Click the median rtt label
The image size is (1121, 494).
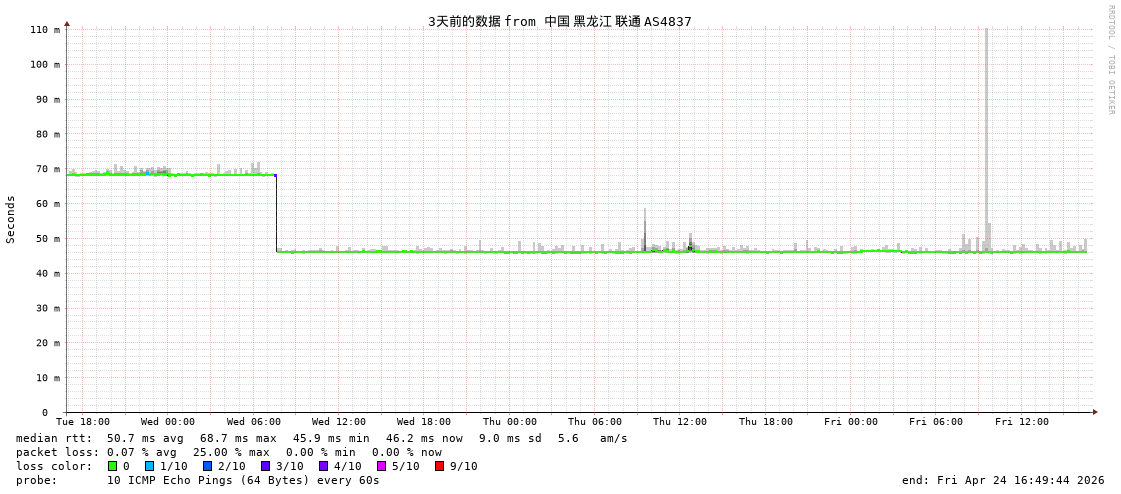point(54,438)
